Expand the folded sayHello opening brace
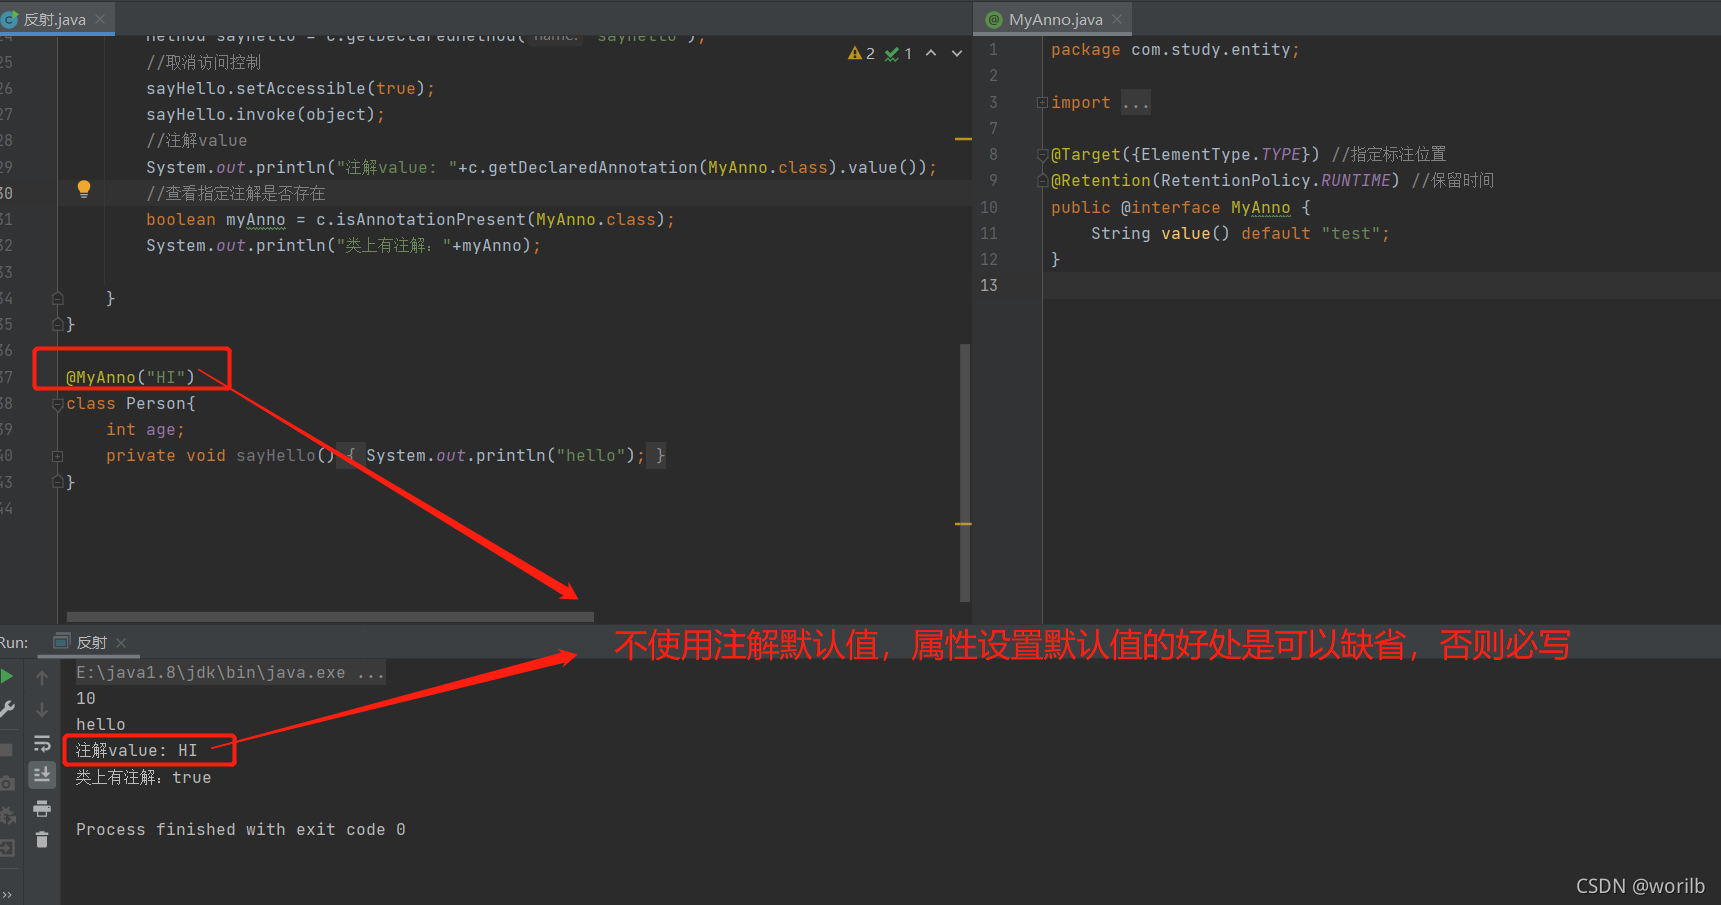This screenshot has width=1721, height=905. 350,456
